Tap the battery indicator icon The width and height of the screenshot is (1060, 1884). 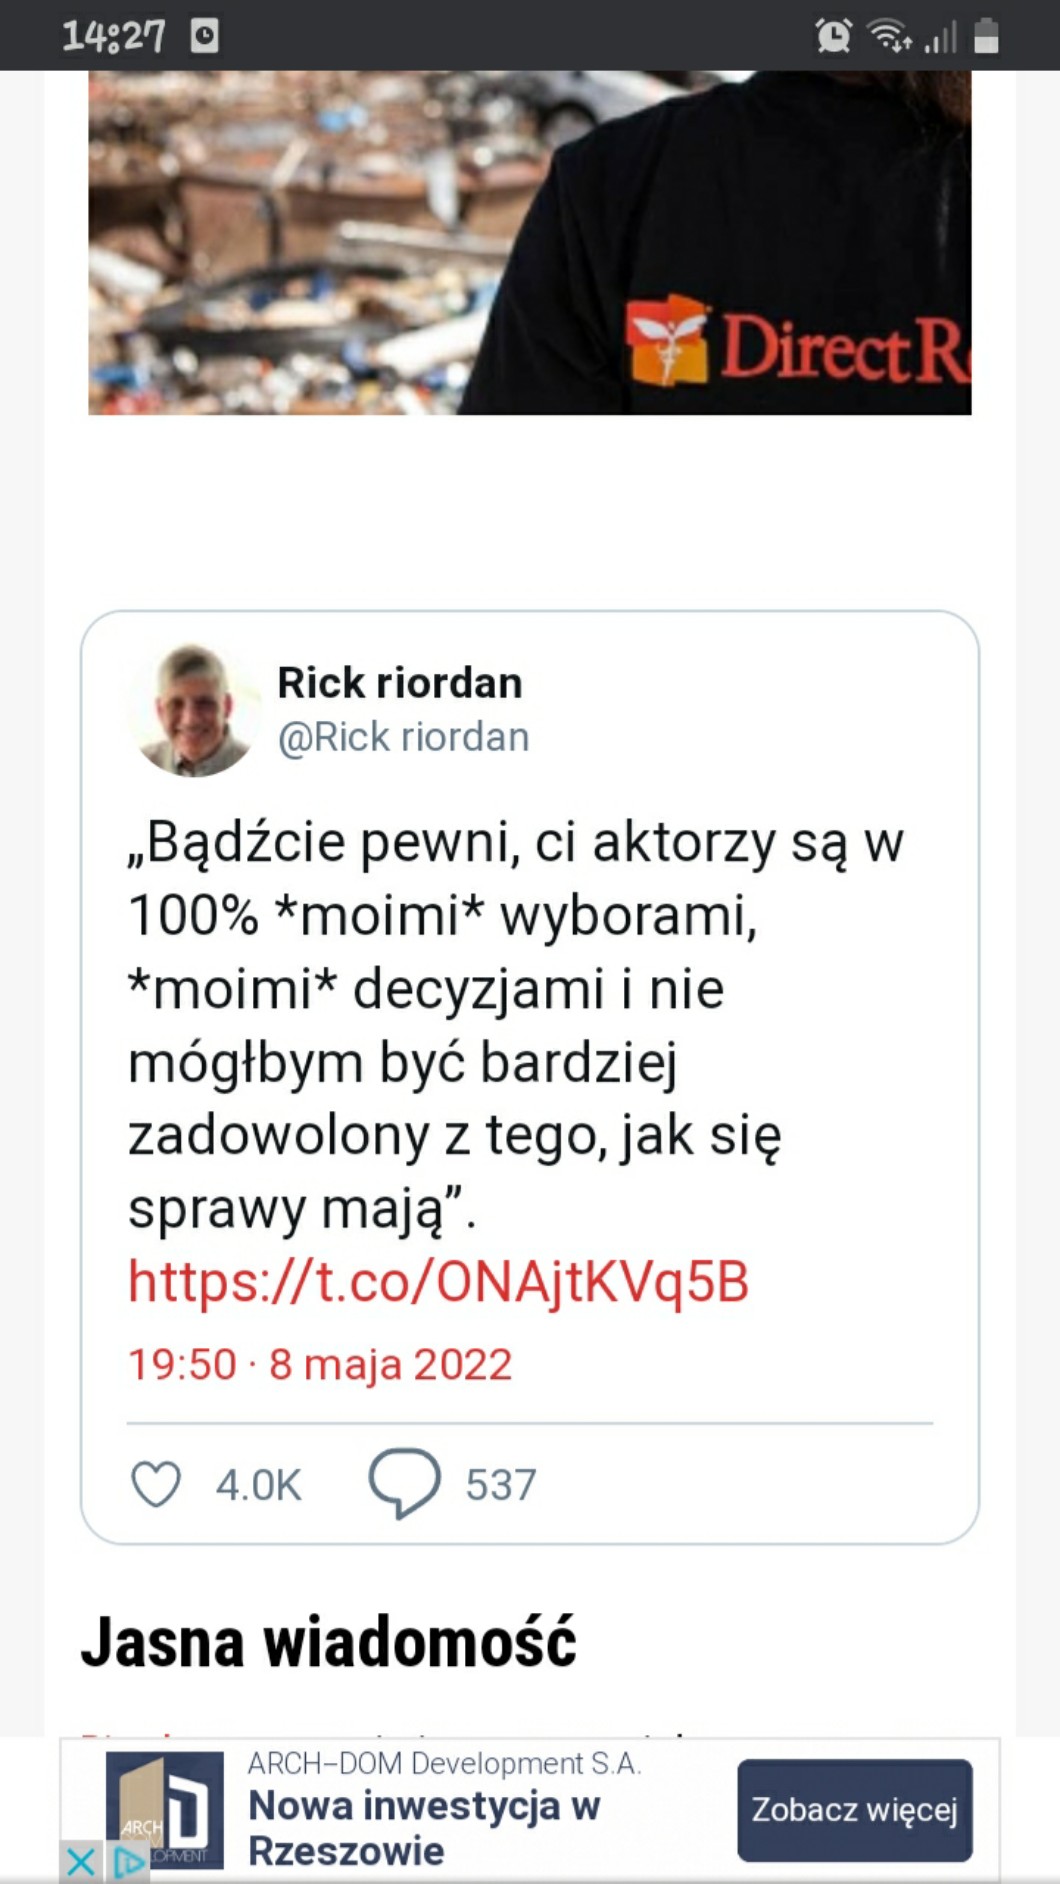pos(987,36)
